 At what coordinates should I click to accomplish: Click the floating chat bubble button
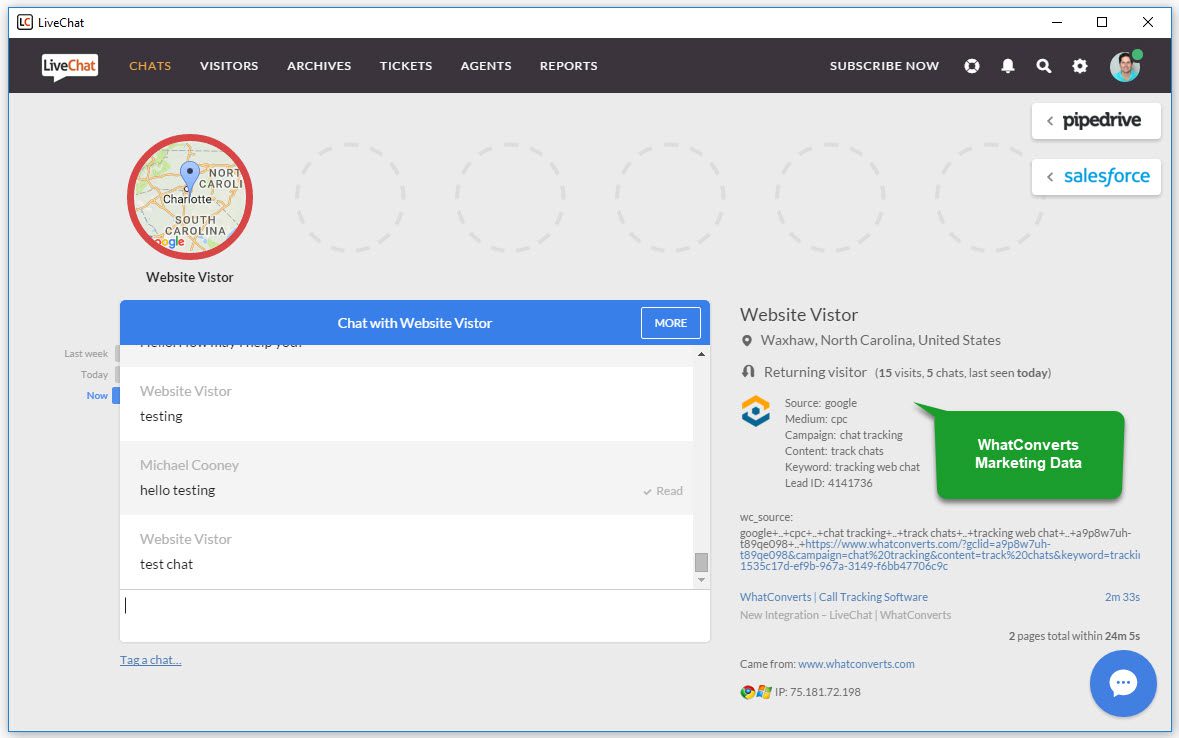pos(1123,683)
